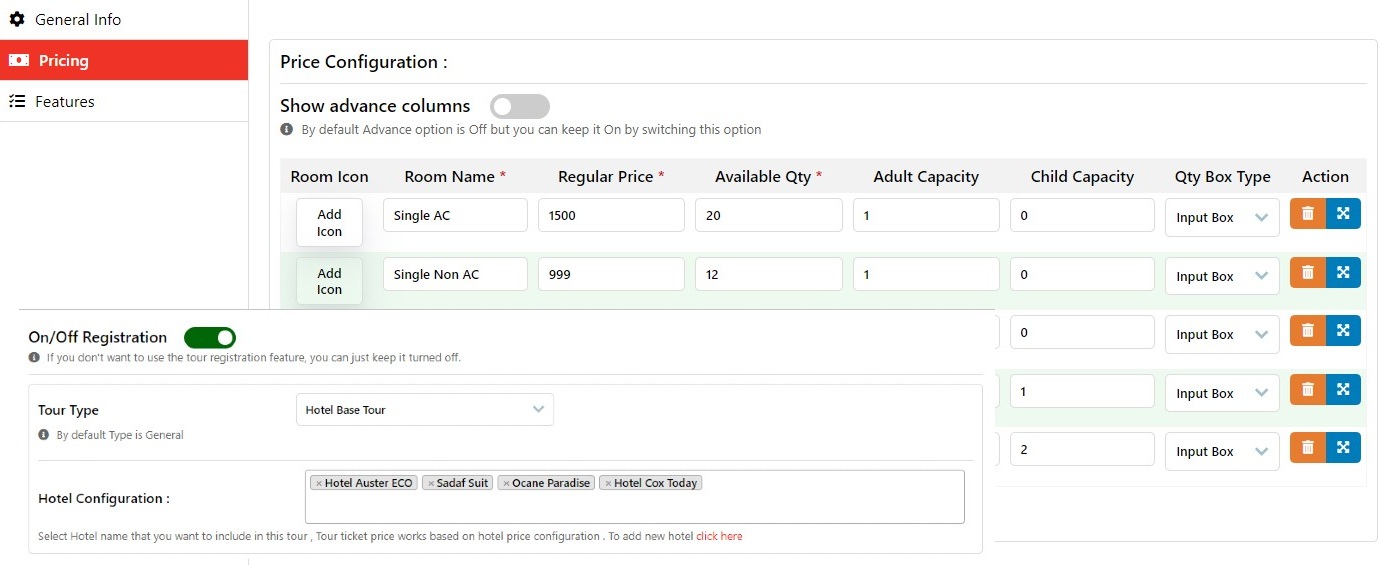Click the Regular Price field showing 1500
This screenshot has width=1388, height=565.
coord(610,216)
